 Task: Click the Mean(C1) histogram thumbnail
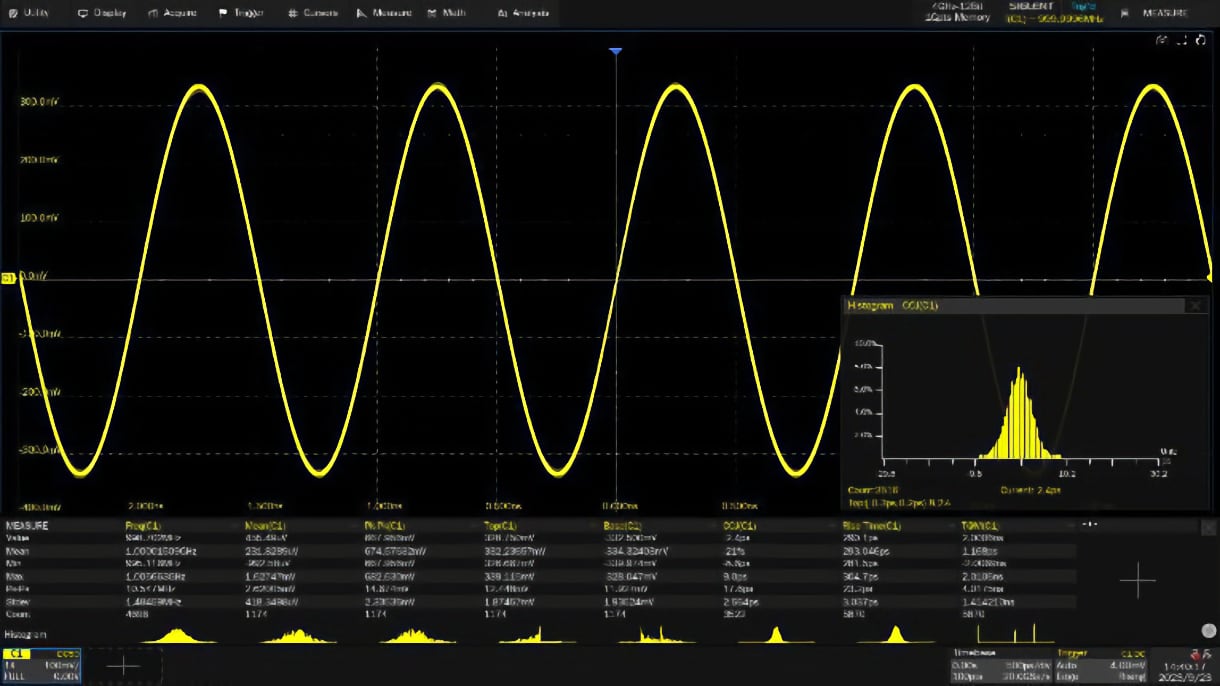297,634
